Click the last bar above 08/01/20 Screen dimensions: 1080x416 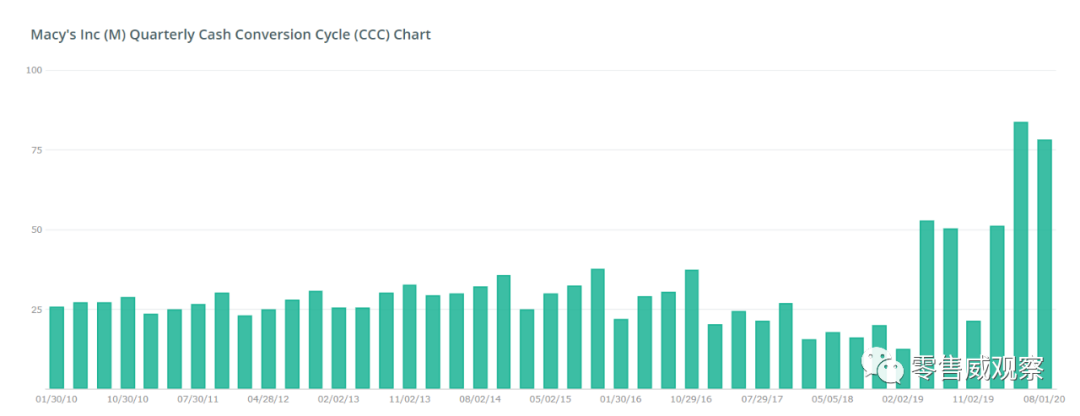1044,264
